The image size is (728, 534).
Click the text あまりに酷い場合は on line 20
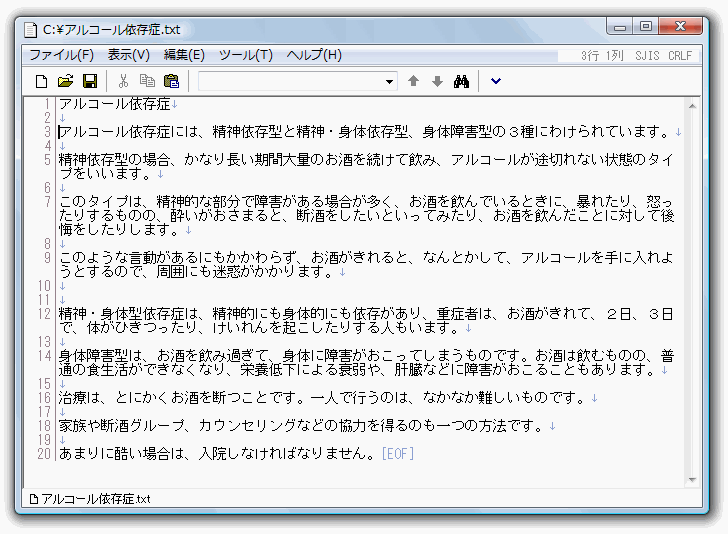(x=122, y=454)
